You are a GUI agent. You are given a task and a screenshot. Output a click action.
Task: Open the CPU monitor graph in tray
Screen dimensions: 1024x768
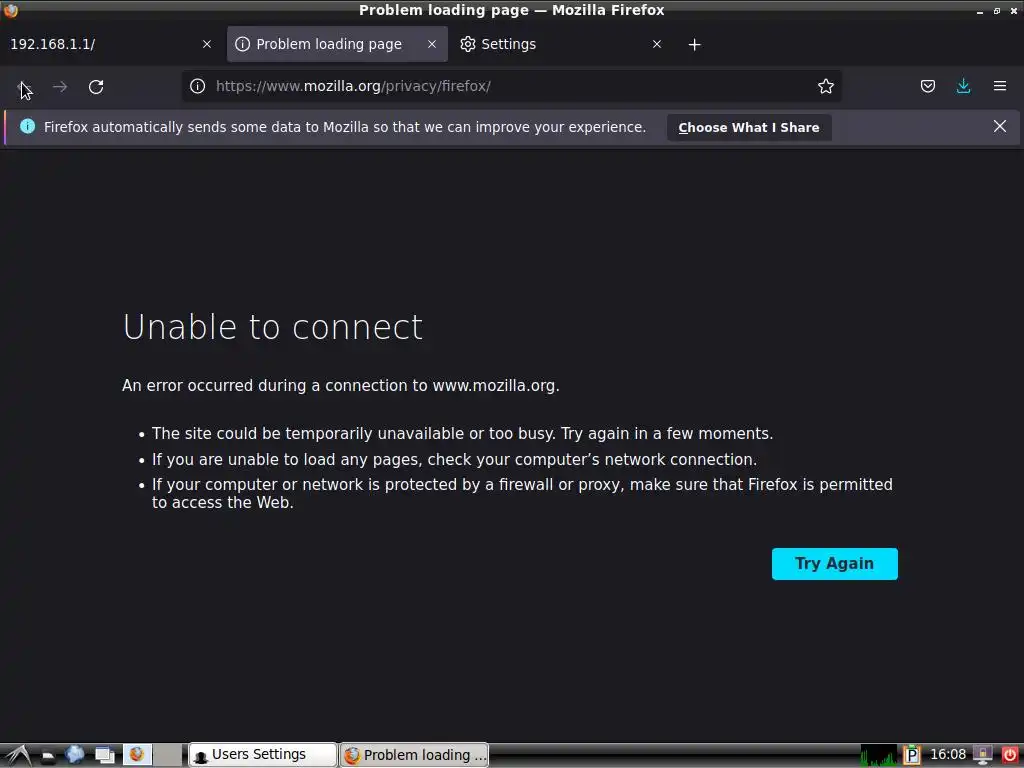[x=878, y=755]
